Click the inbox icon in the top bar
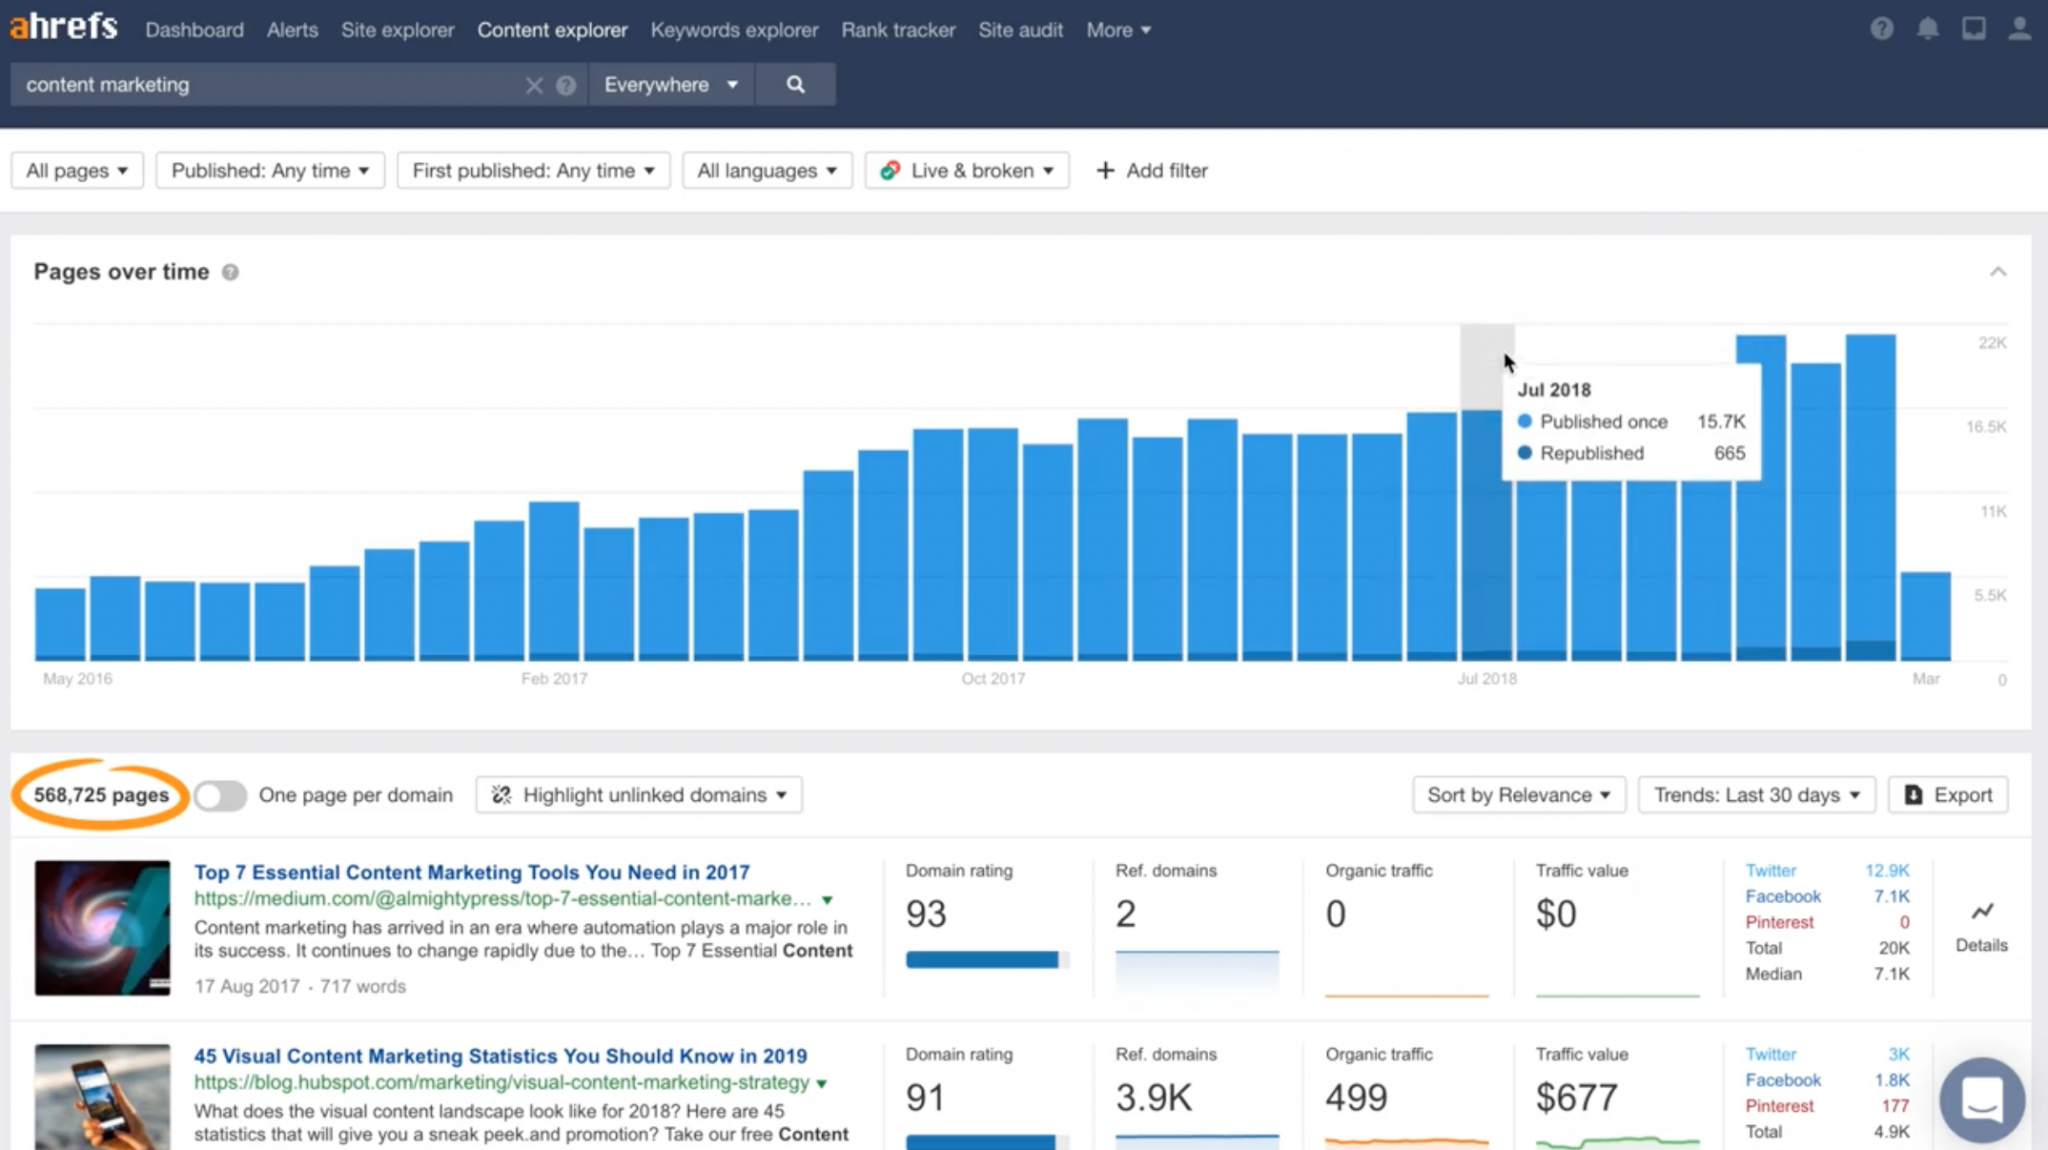 coord(1973,29)
